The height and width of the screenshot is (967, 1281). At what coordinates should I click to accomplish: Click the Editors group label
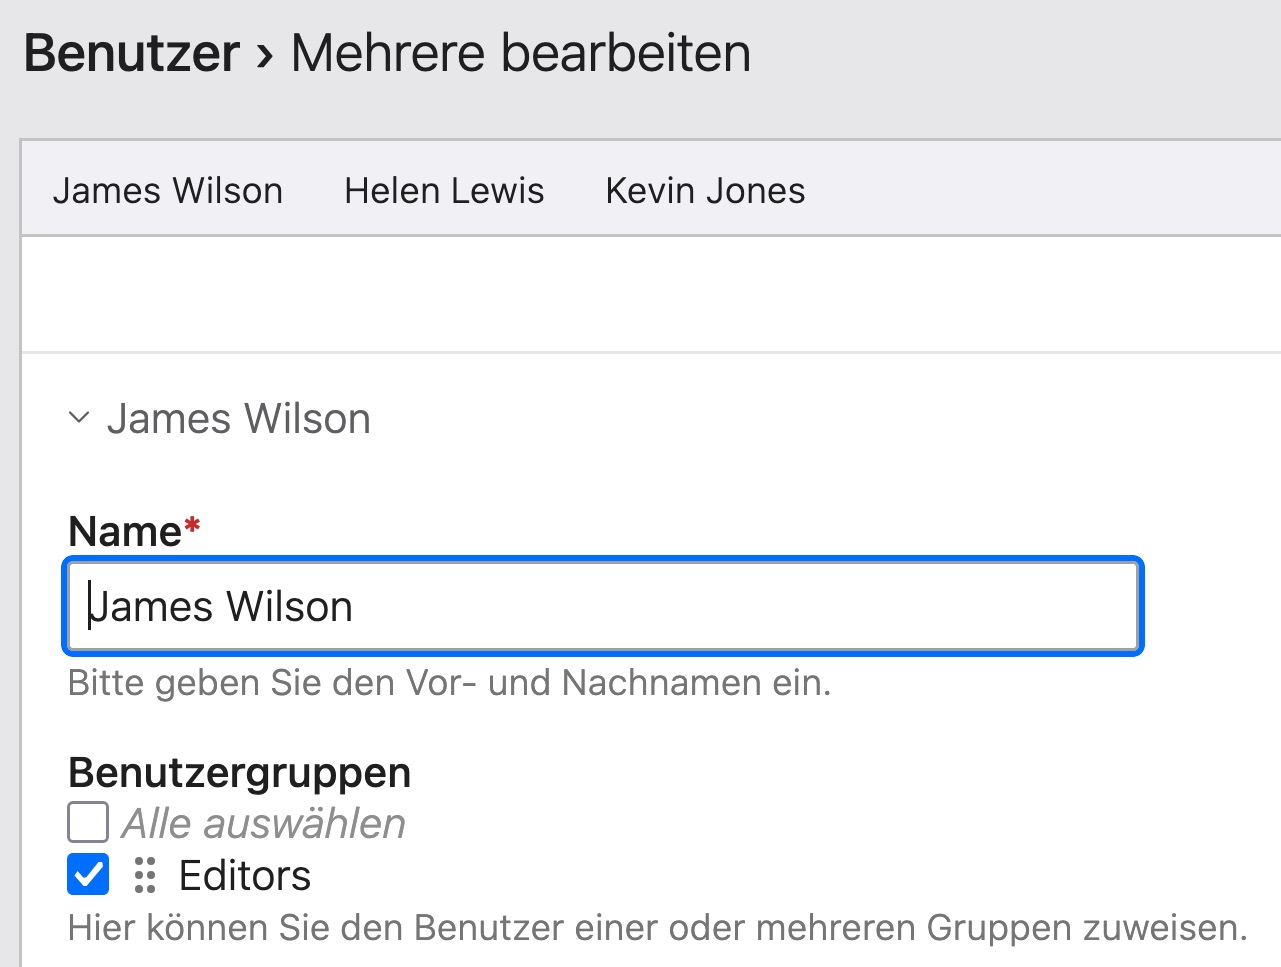tap(245, 876)
